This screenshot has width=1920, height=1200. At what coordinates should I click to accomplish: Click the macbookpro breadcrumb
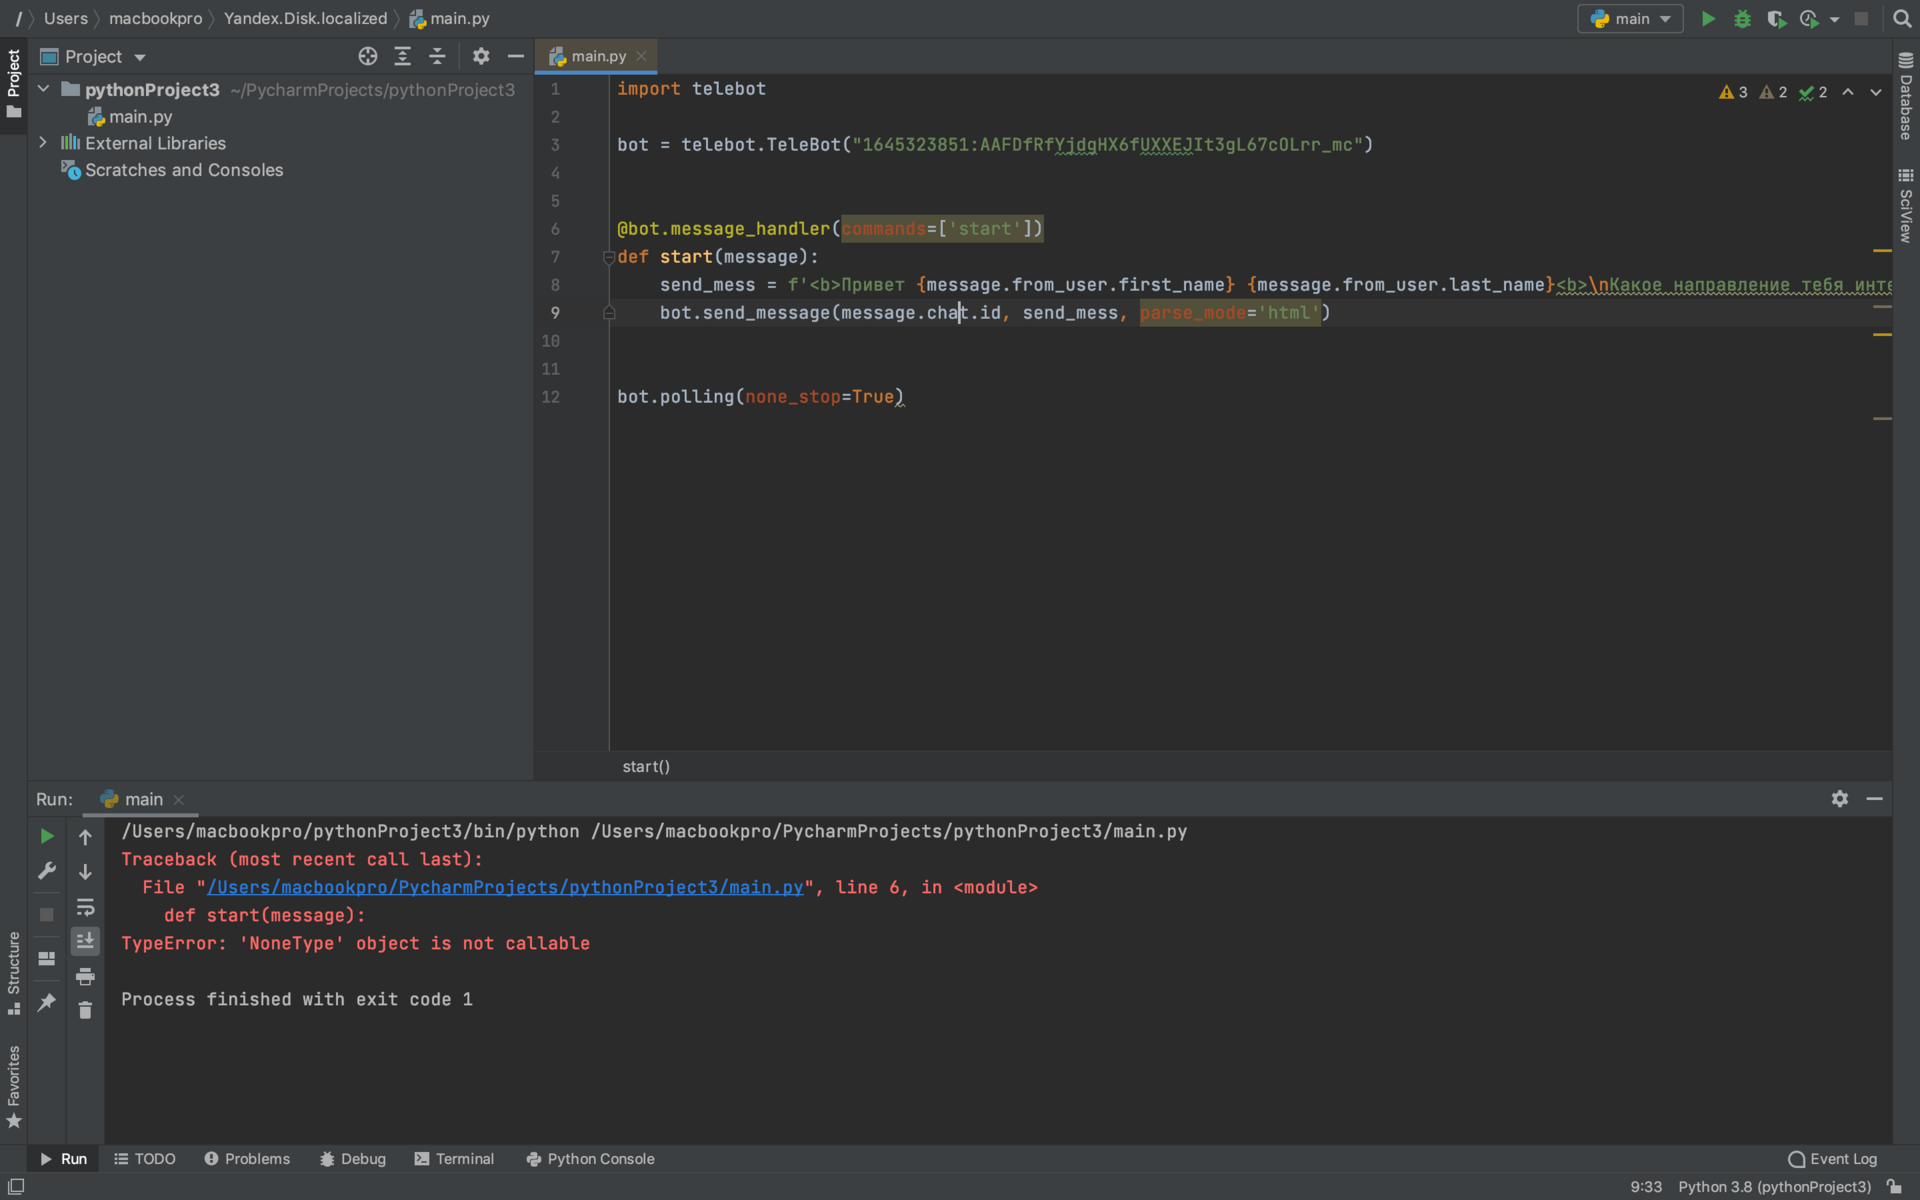coord(155,19)
